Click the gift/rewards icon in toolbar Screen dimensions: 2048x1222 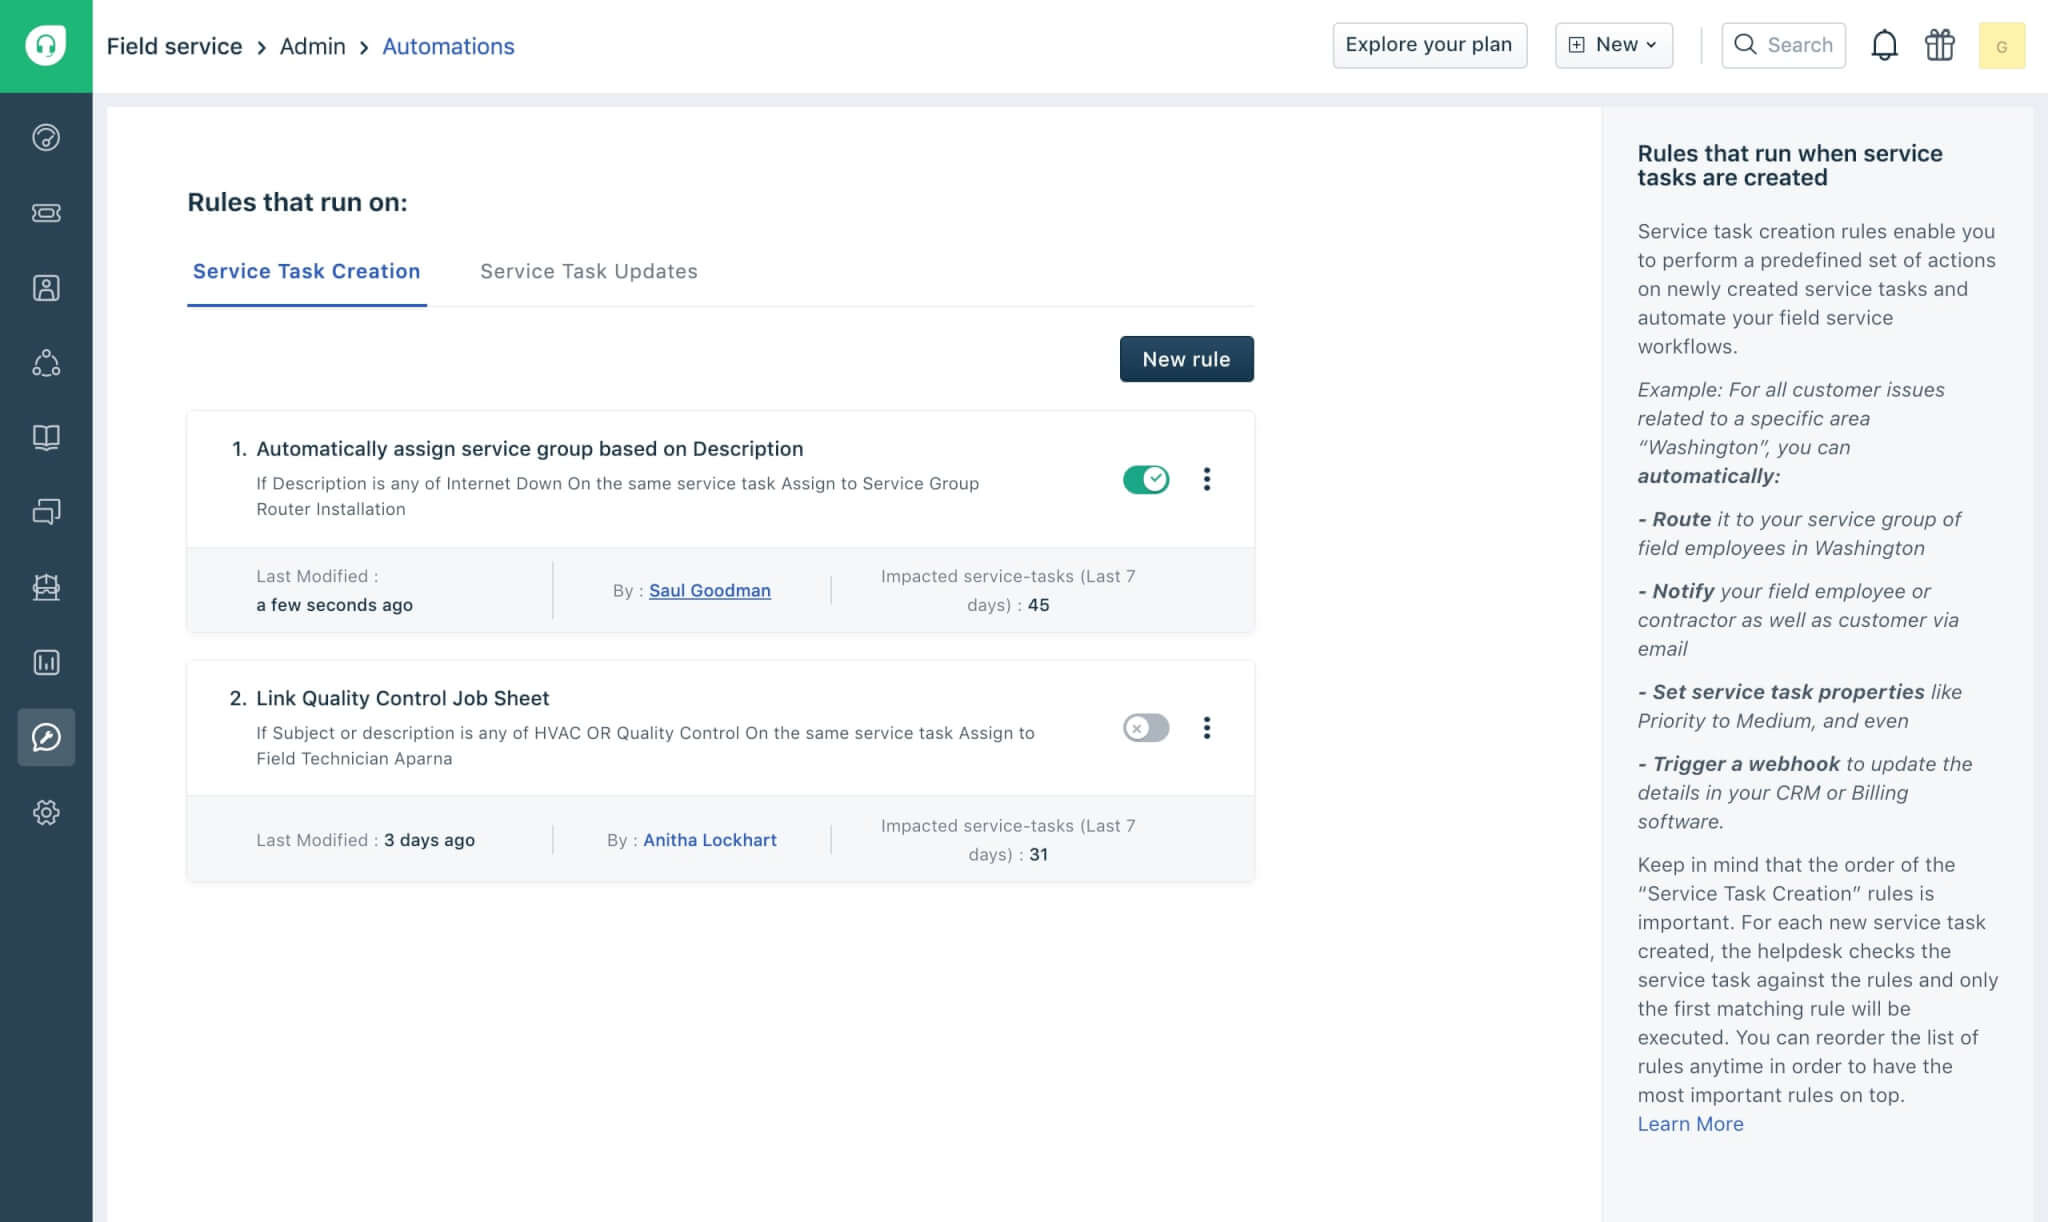tap(1940, 44)
